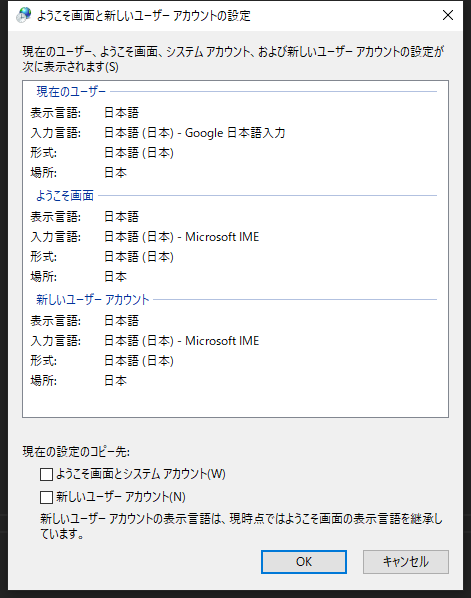The width and height of the screenshot is (471, 598).
Task: Click the note about 表示言語を継承しています
Action: (x=241, y=526)
